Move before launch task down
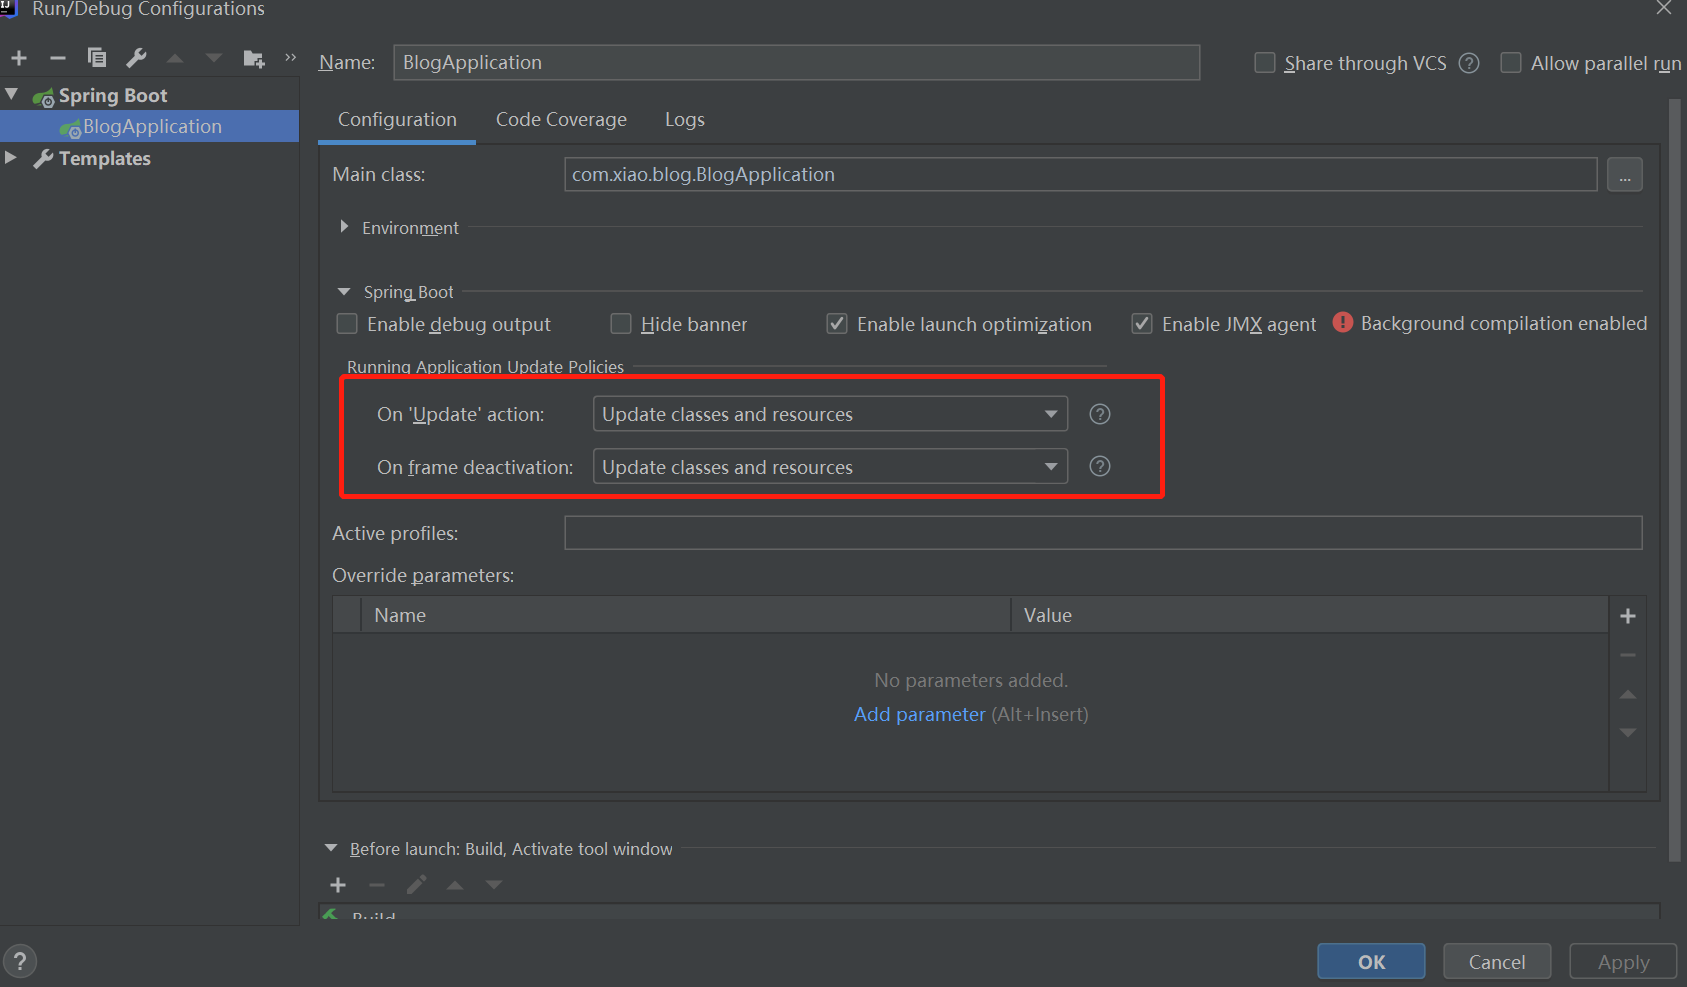 point(494,885)
